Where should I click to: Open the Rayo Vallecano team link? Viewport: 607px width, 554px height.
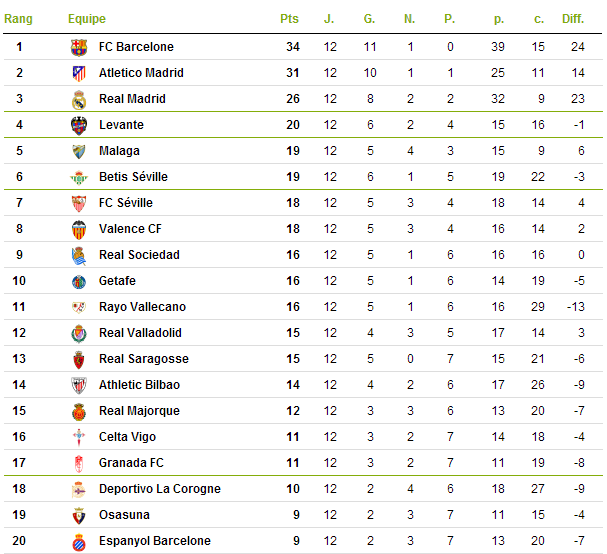click(x=142, y=307)
